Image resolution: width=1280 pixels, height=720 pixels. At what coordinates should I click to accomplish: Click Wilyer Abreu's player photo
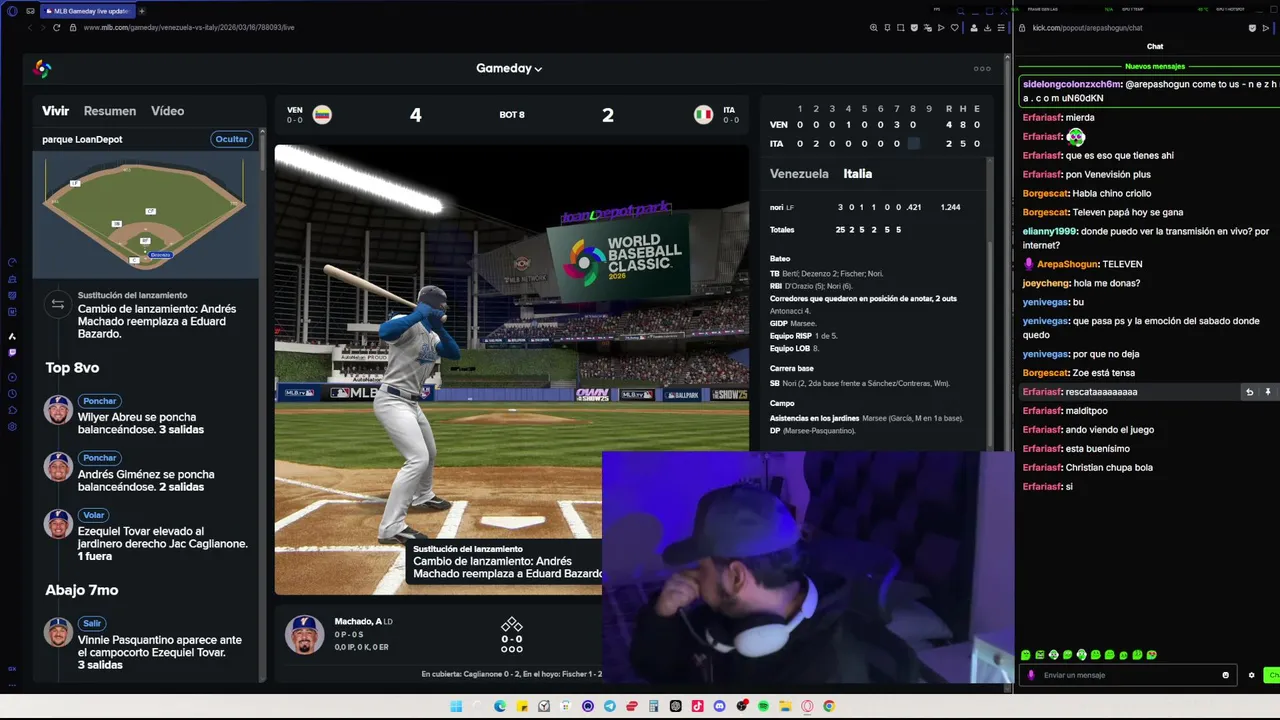[58, 410]
